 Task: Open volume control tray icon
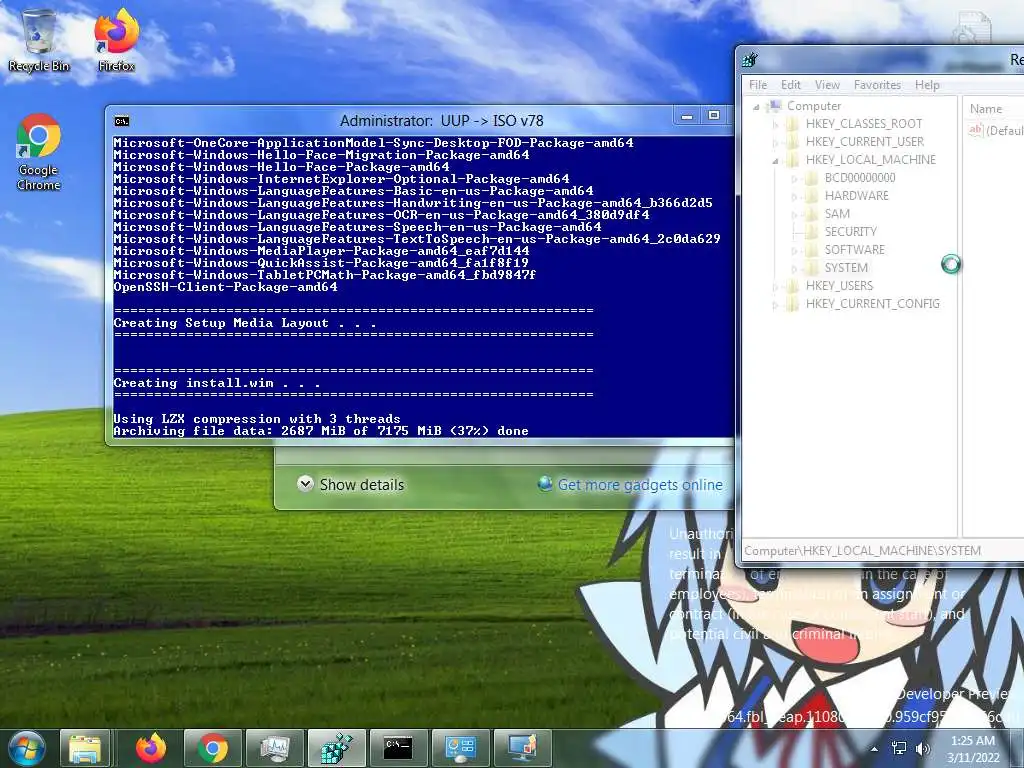923,749
